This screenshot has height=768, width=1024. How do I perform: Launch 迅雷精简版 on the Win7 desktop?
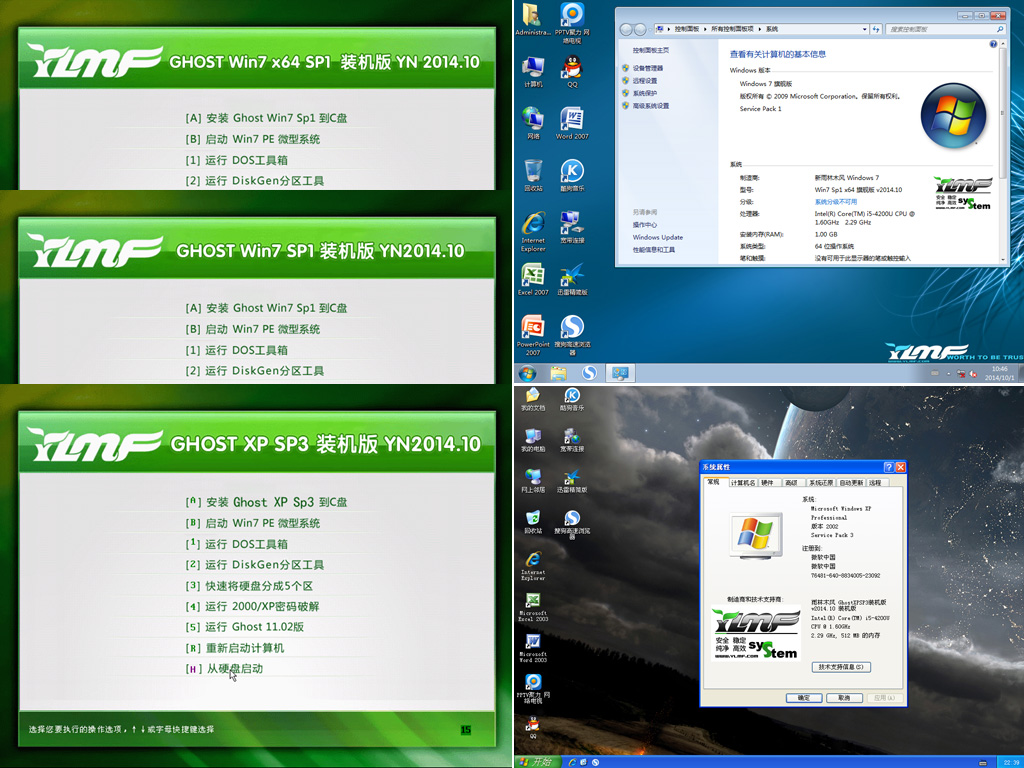tap(572, 279)
